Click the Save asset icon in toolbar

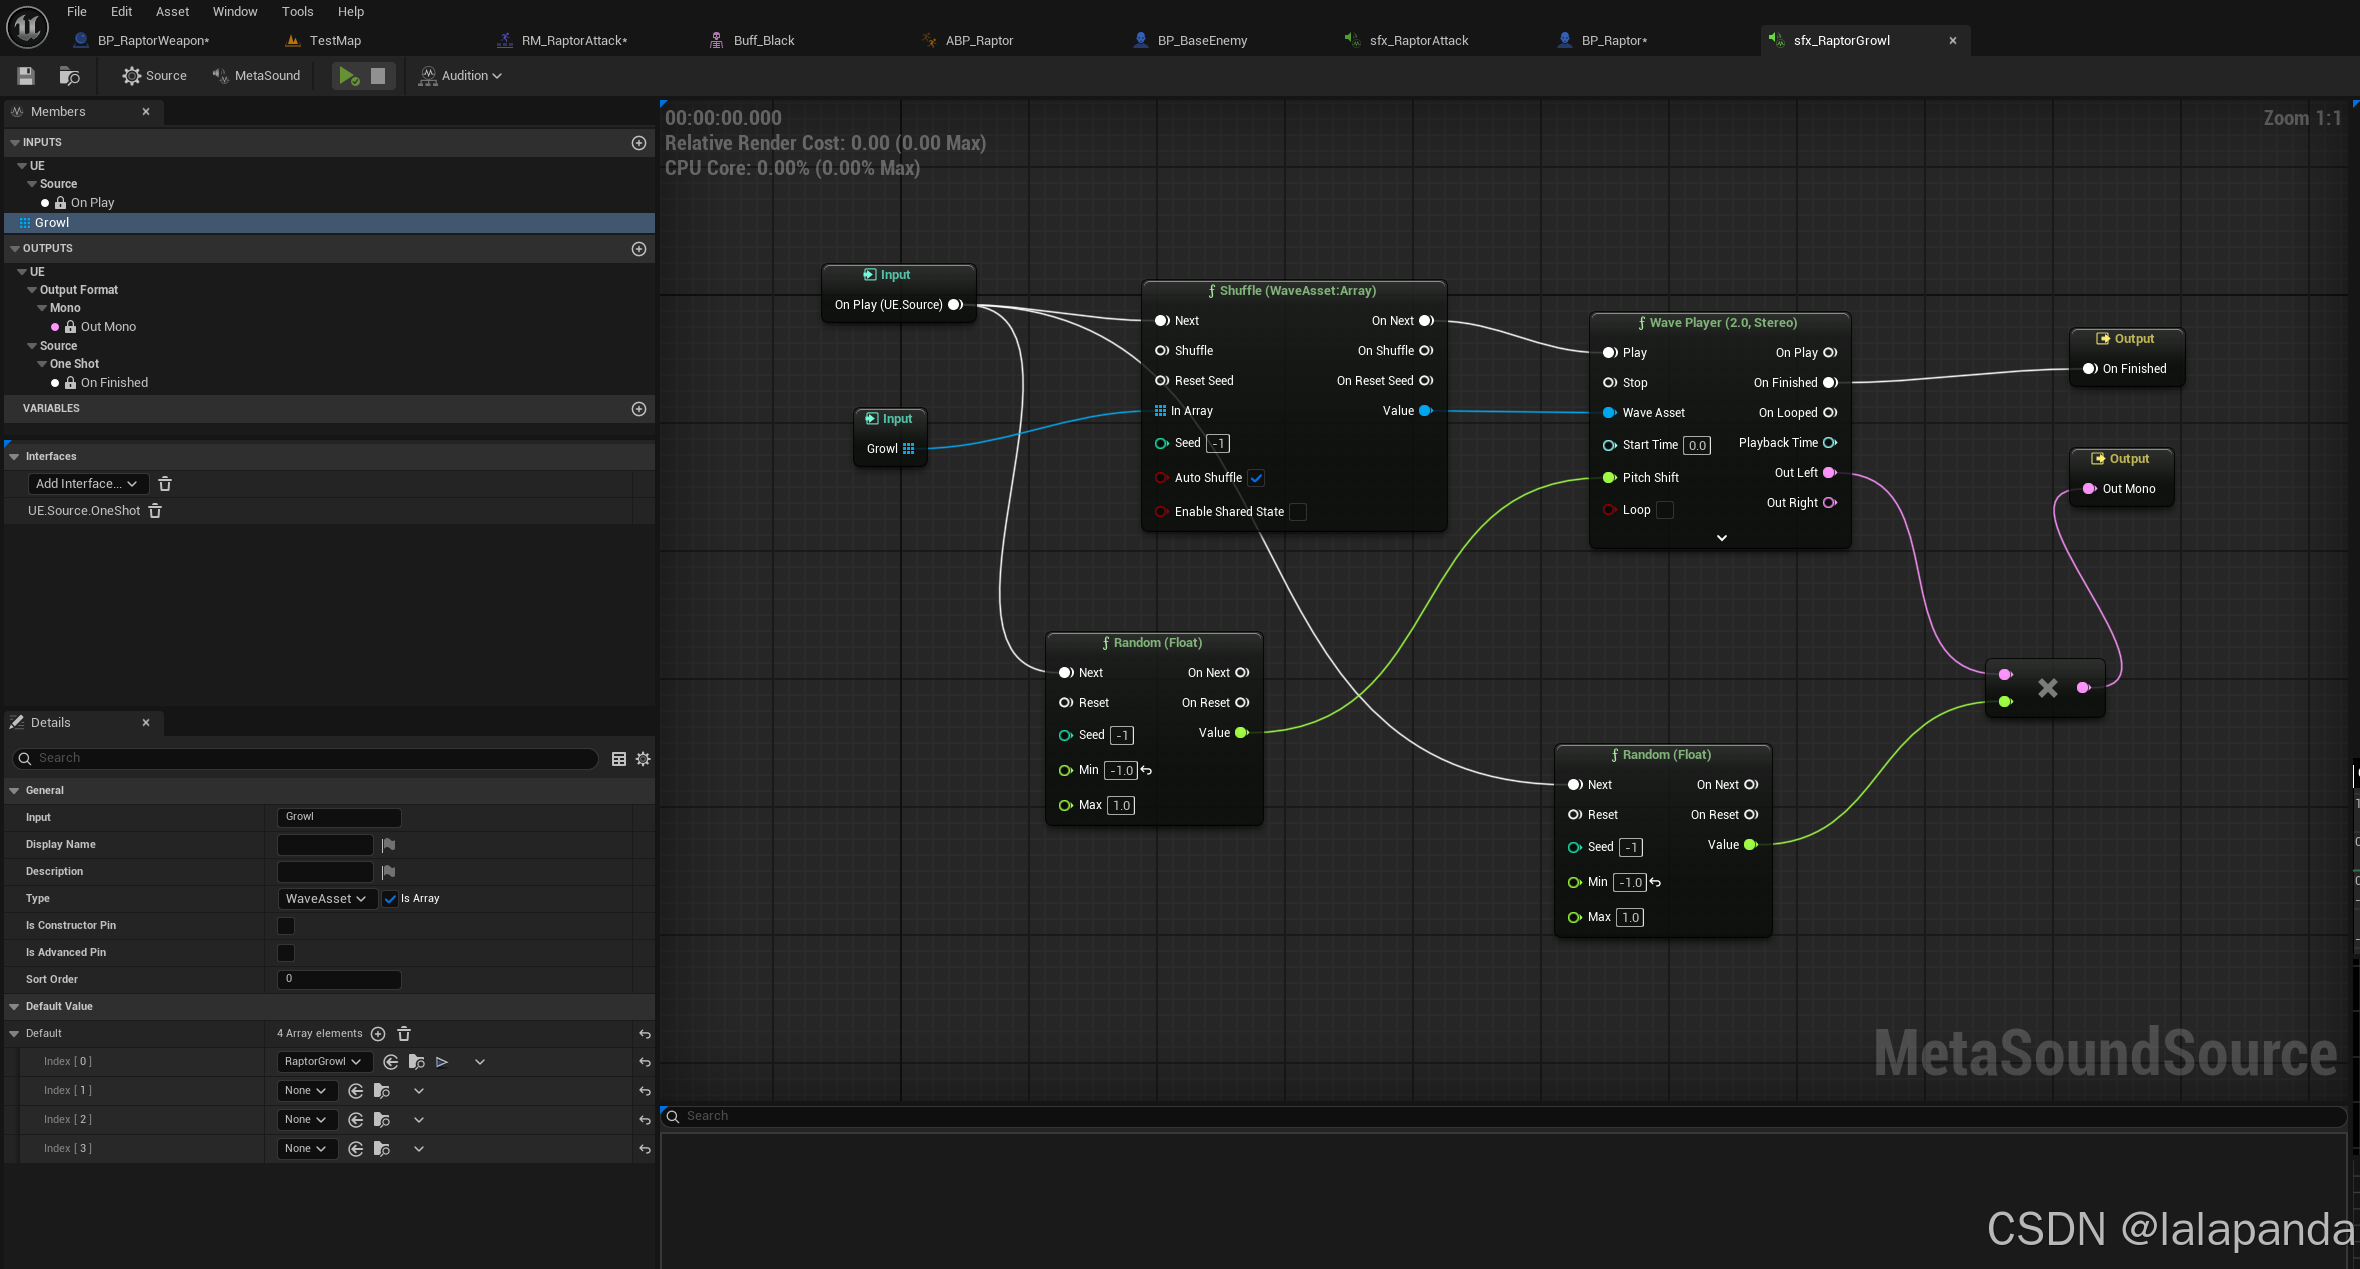coord(26,76)
